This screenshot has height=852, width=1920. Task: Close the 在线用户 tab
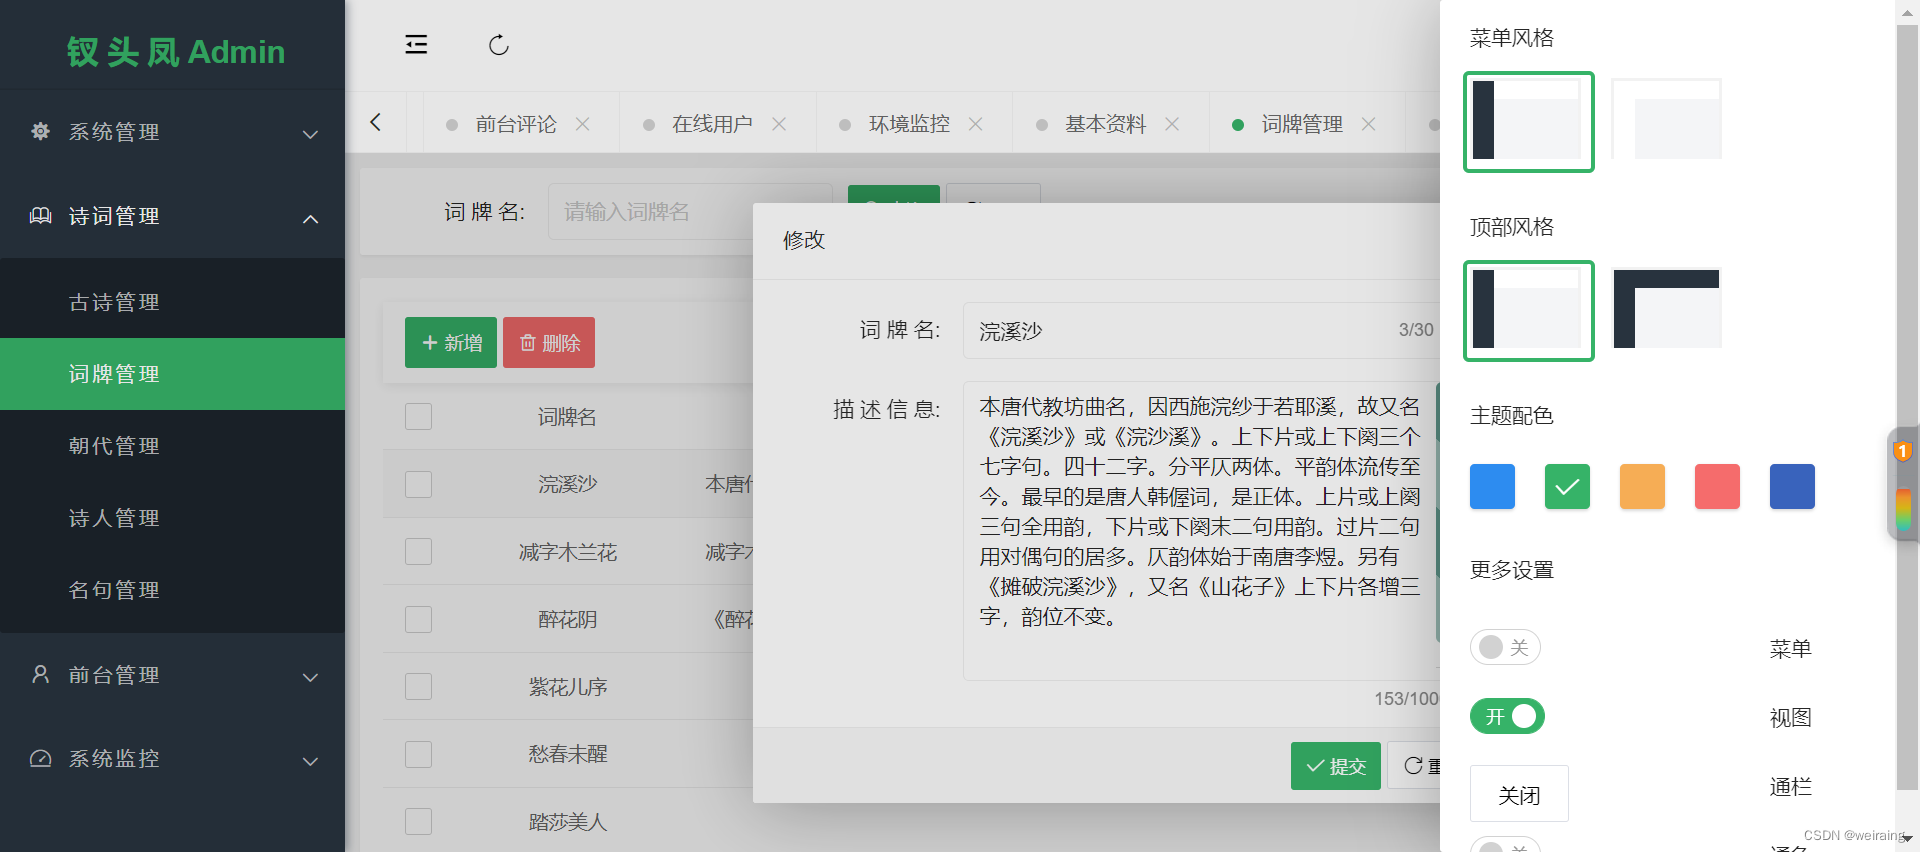pyautogui.click(x=779, y=124)
